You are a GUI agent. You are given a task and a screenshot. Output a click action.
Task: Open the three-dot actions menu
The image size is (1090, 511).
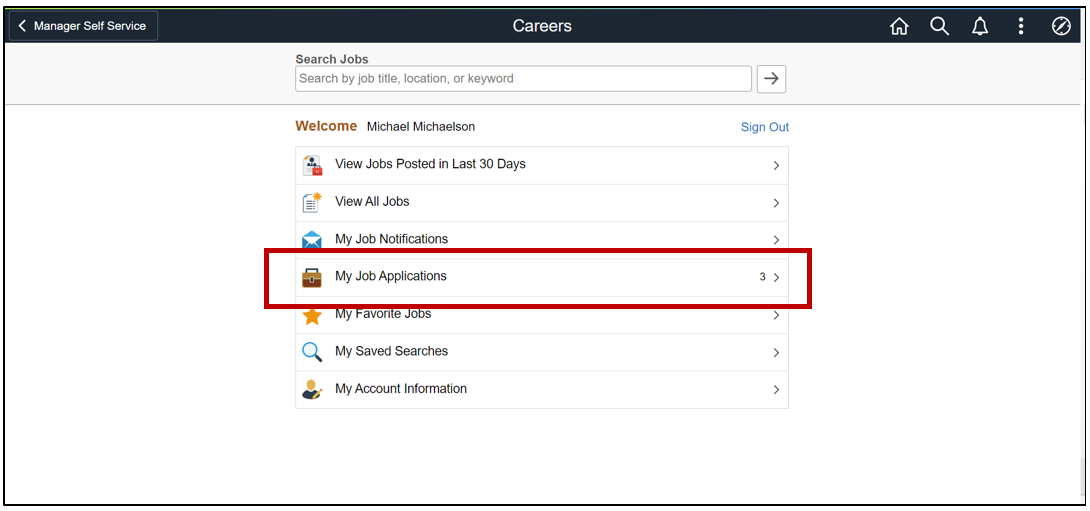click(1021, 27)
